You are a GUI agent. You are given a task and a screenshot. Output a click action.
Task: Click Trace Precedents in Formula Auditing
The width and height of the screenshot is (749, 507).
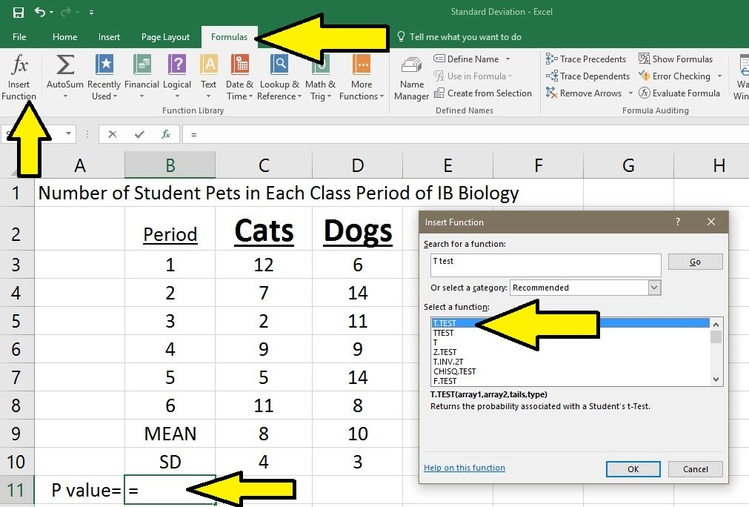(x=586, y=59)
